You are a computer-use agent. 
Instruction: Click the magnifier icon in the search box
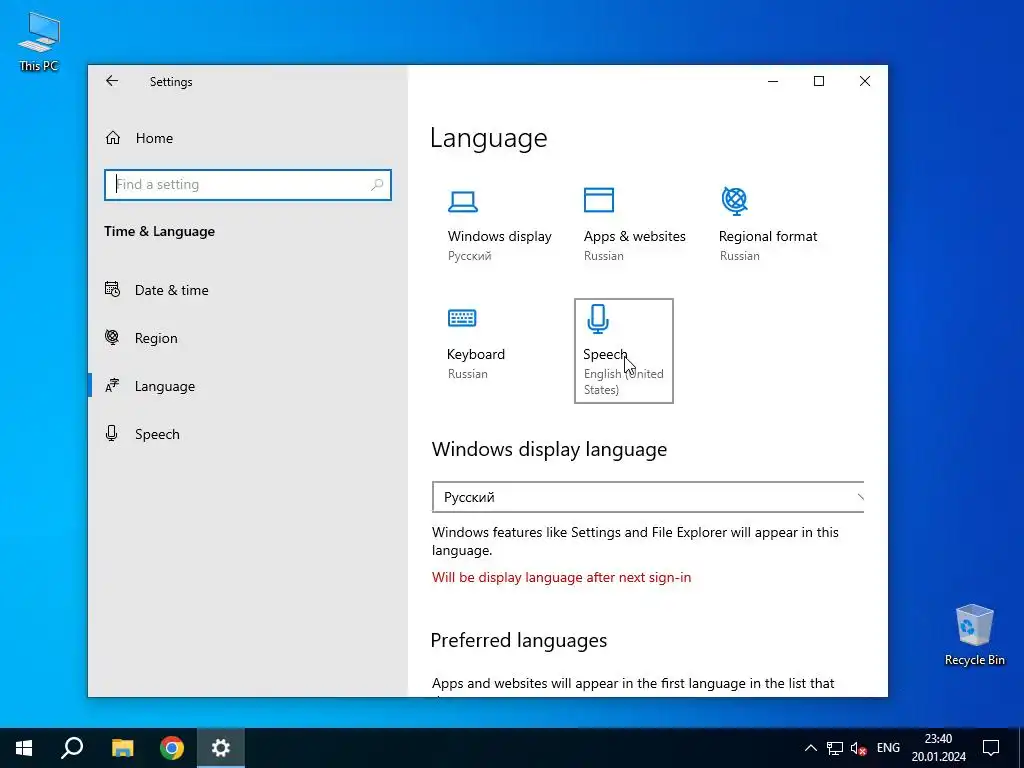click(377, 185)
